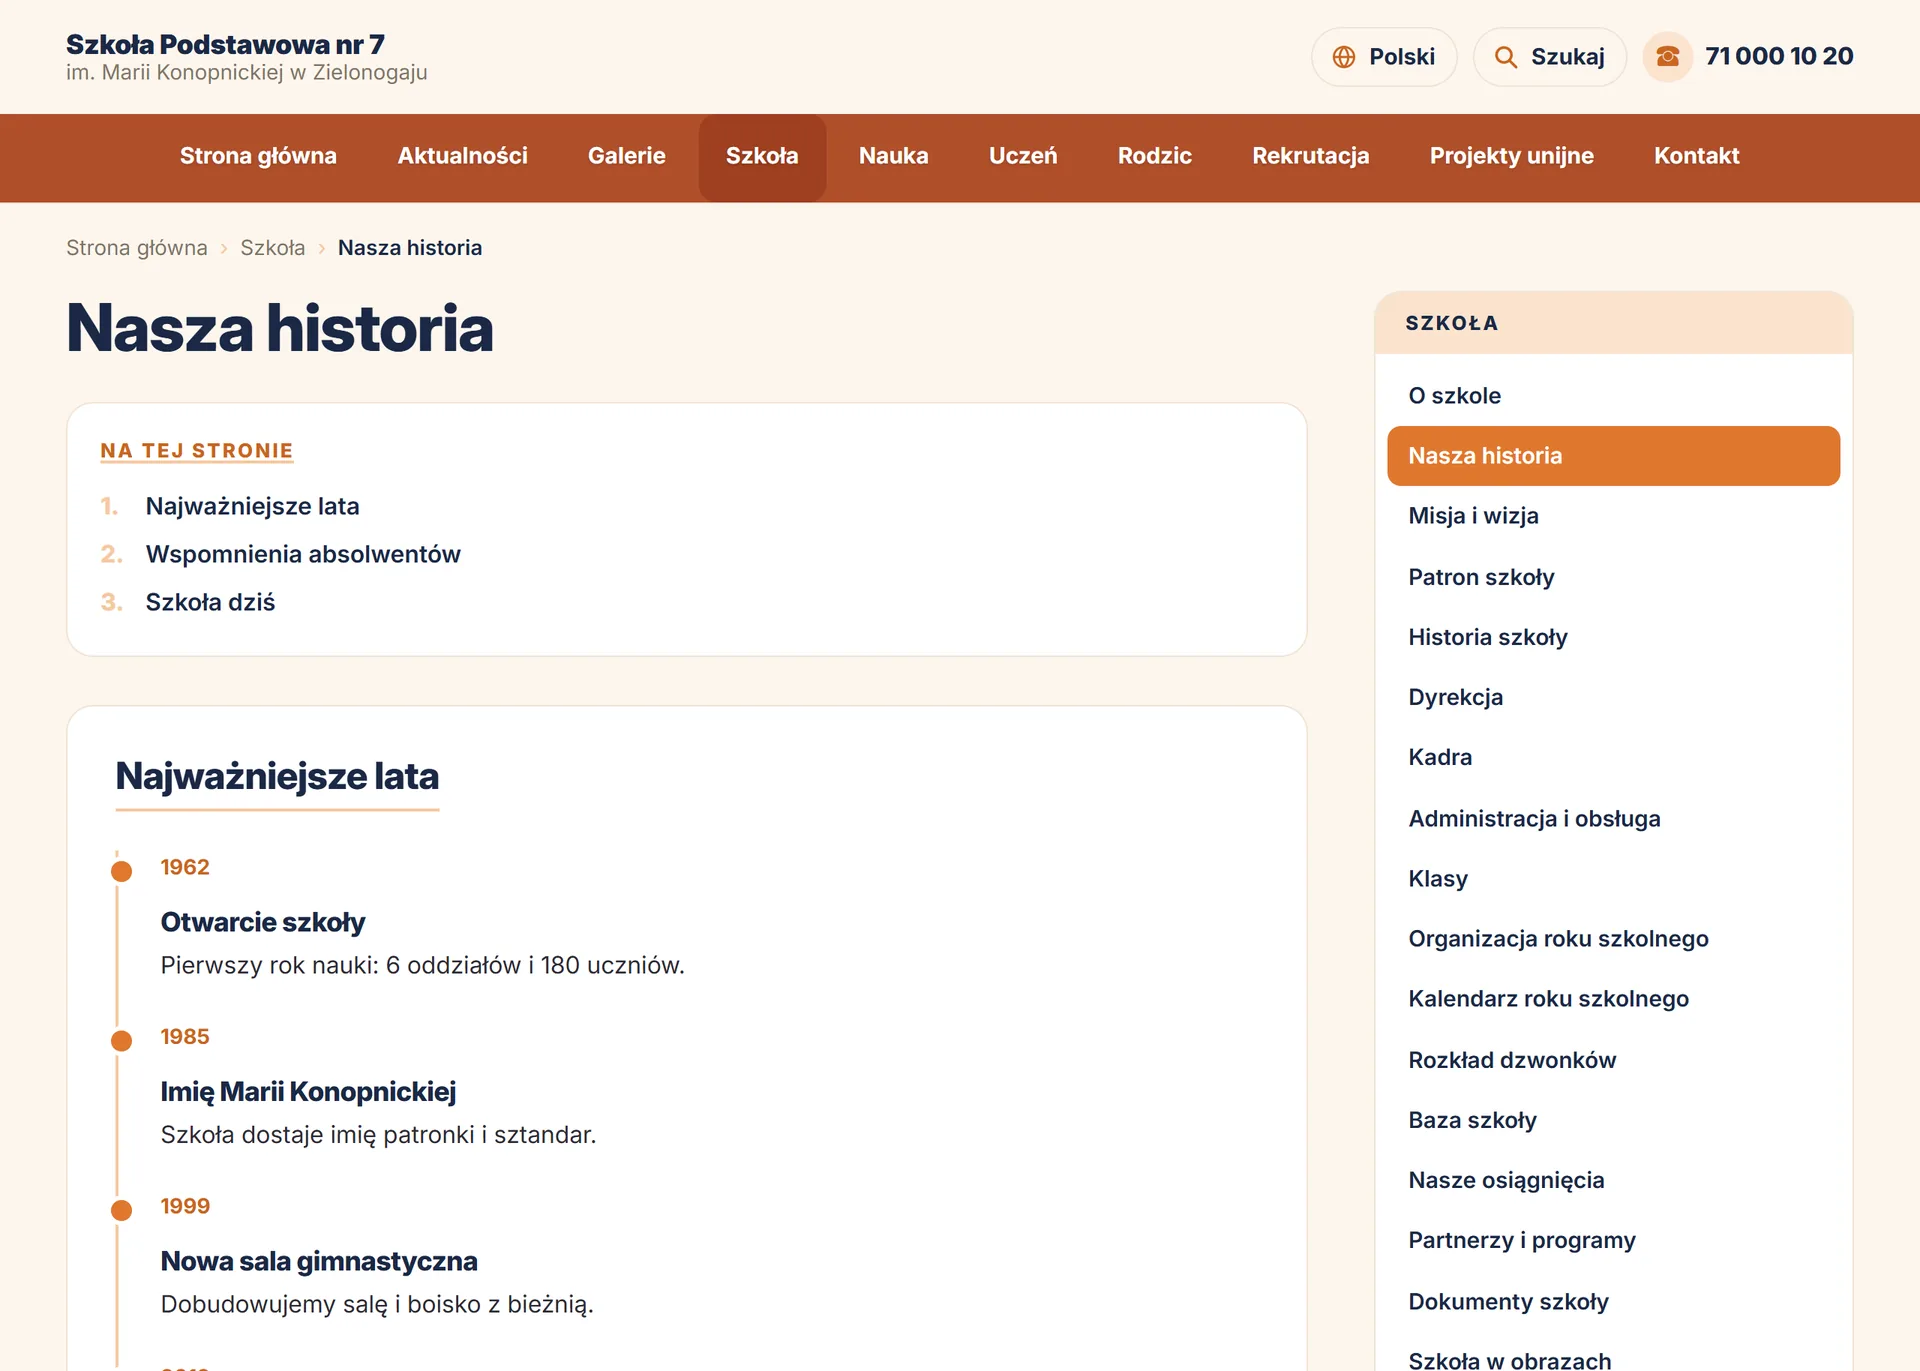Call the number 71 000 10 20
1920x1371 pixels.
[1779, 56]
